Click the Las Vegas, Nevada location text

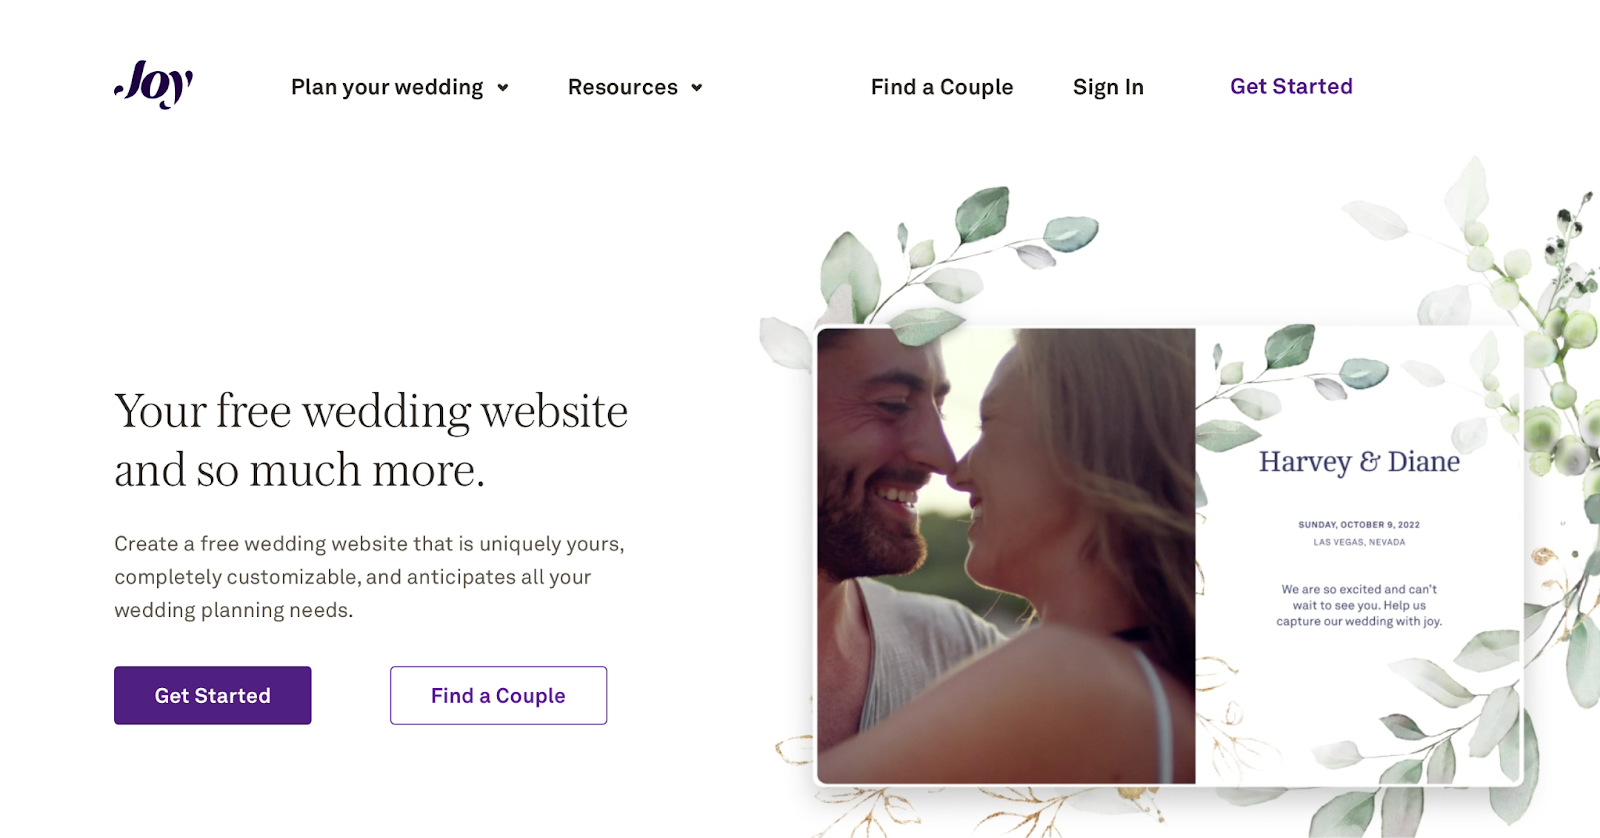point(1359,542)
